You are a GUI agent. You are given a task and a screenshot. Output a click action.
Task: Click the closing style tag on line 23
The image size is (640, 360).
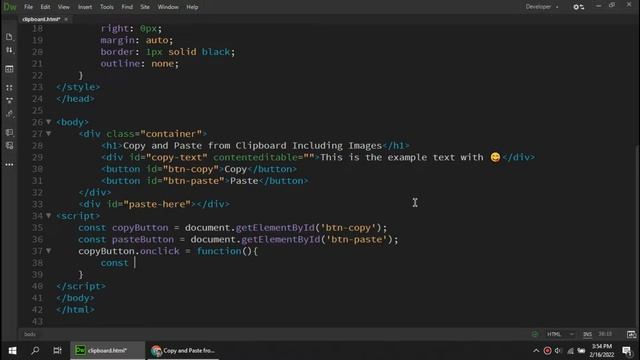coord(78,87)
